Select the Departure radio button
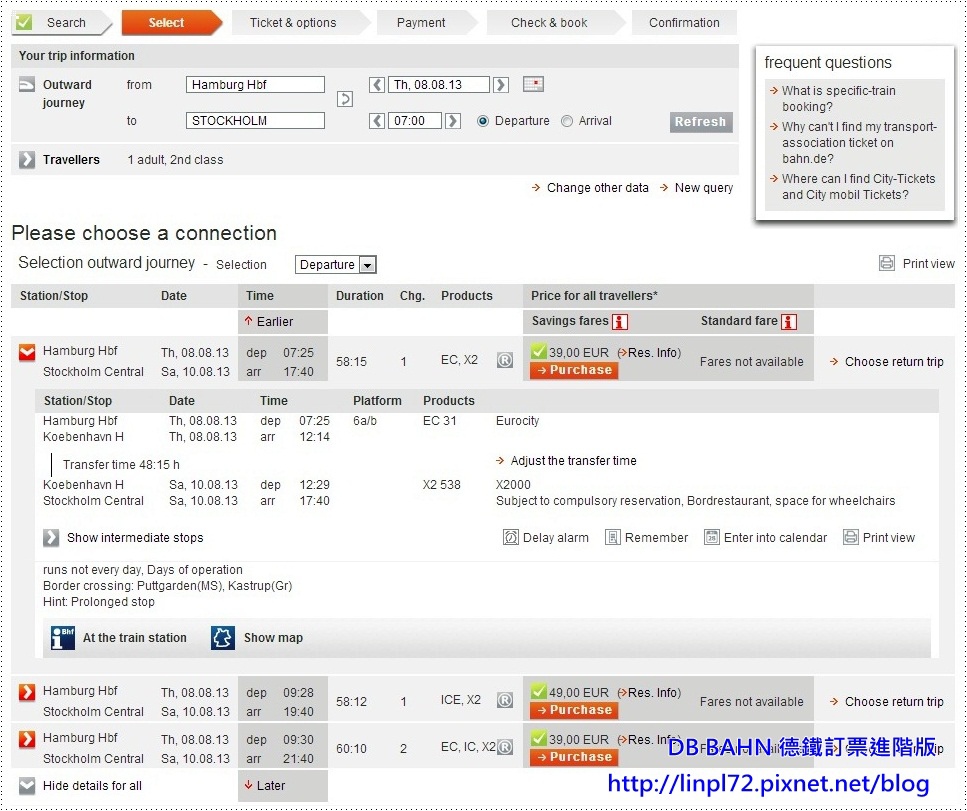The image size is (967, 811). (x=483, y=121)
